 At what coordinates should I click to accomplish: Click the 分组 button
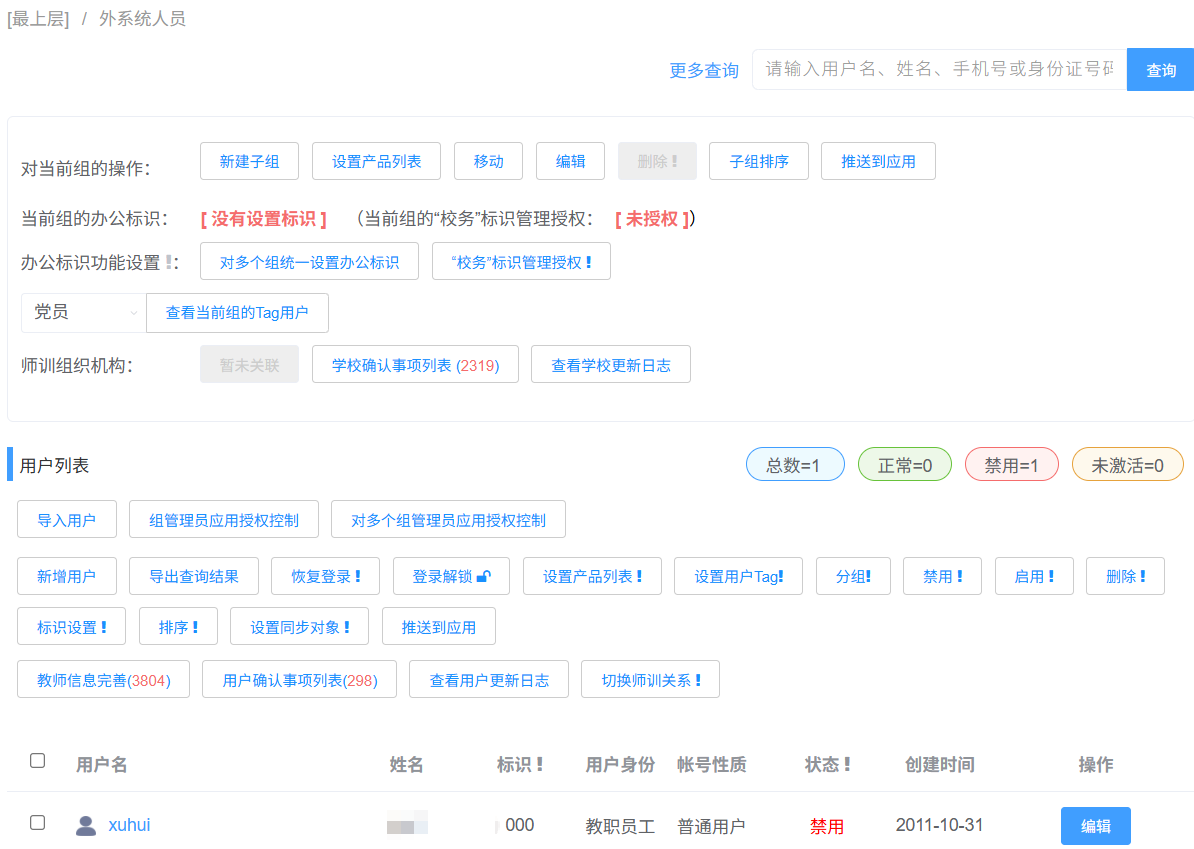click(x=853, y=576)
